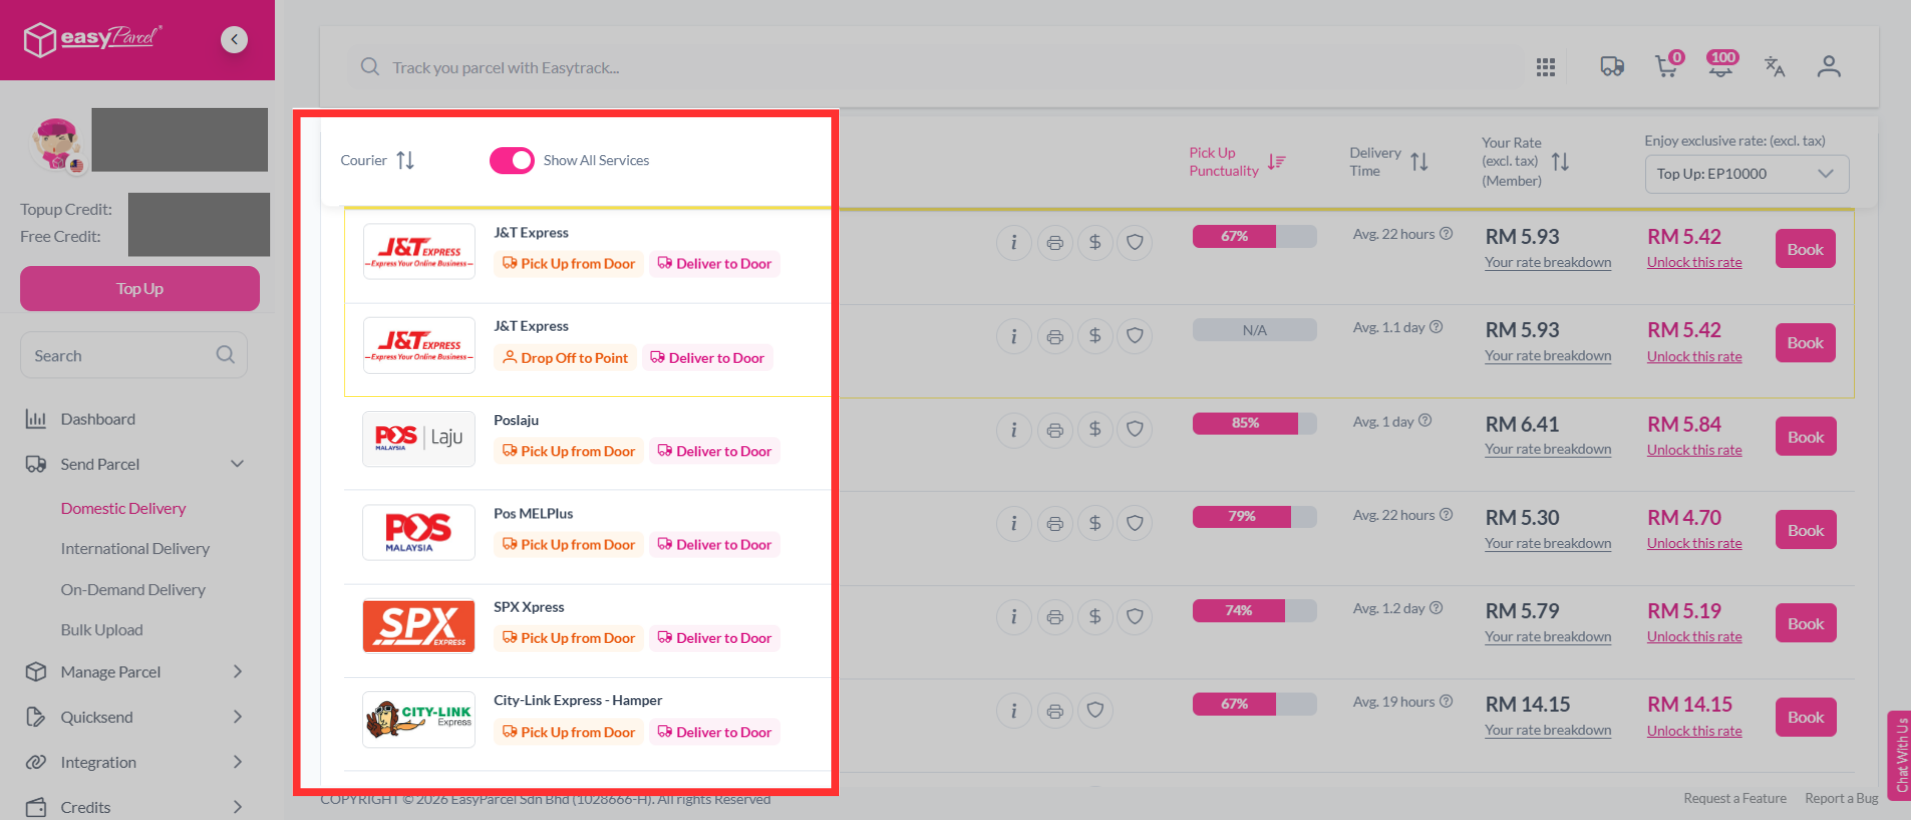This screenshot has height=820, width=1911.
Task: Book the Poslaju service
Action: [x=1805, y=437]
